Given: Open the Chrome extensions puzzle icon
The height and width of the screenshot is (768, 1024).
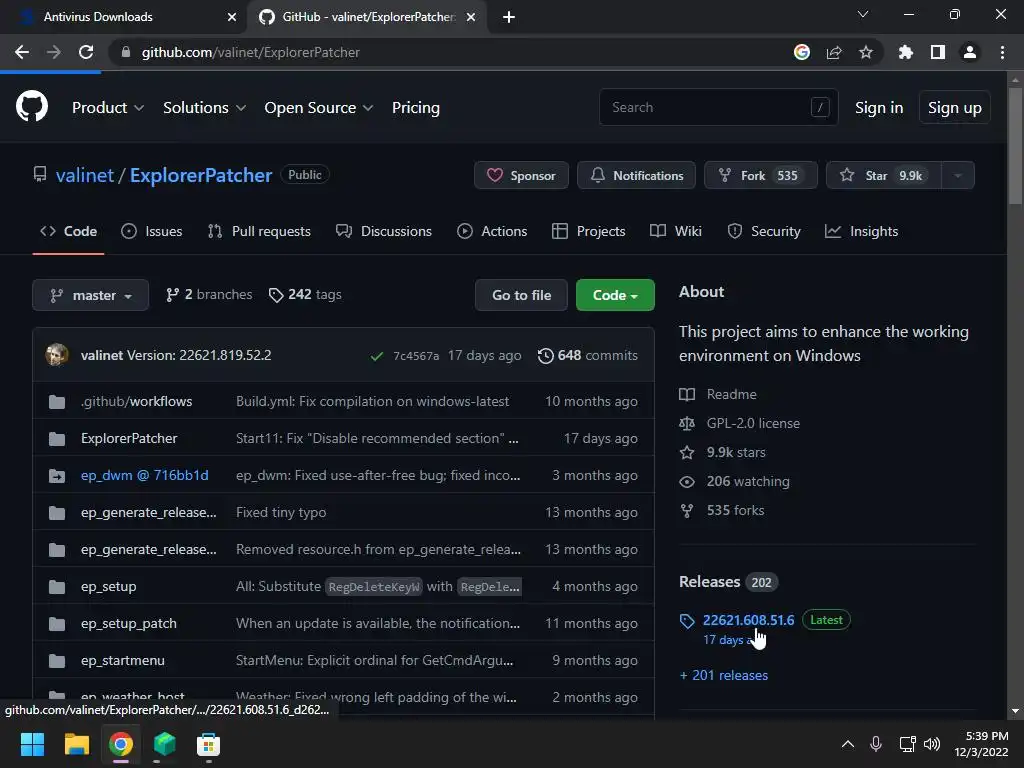Looking at the screenshot, I should (x=906, y=52).
